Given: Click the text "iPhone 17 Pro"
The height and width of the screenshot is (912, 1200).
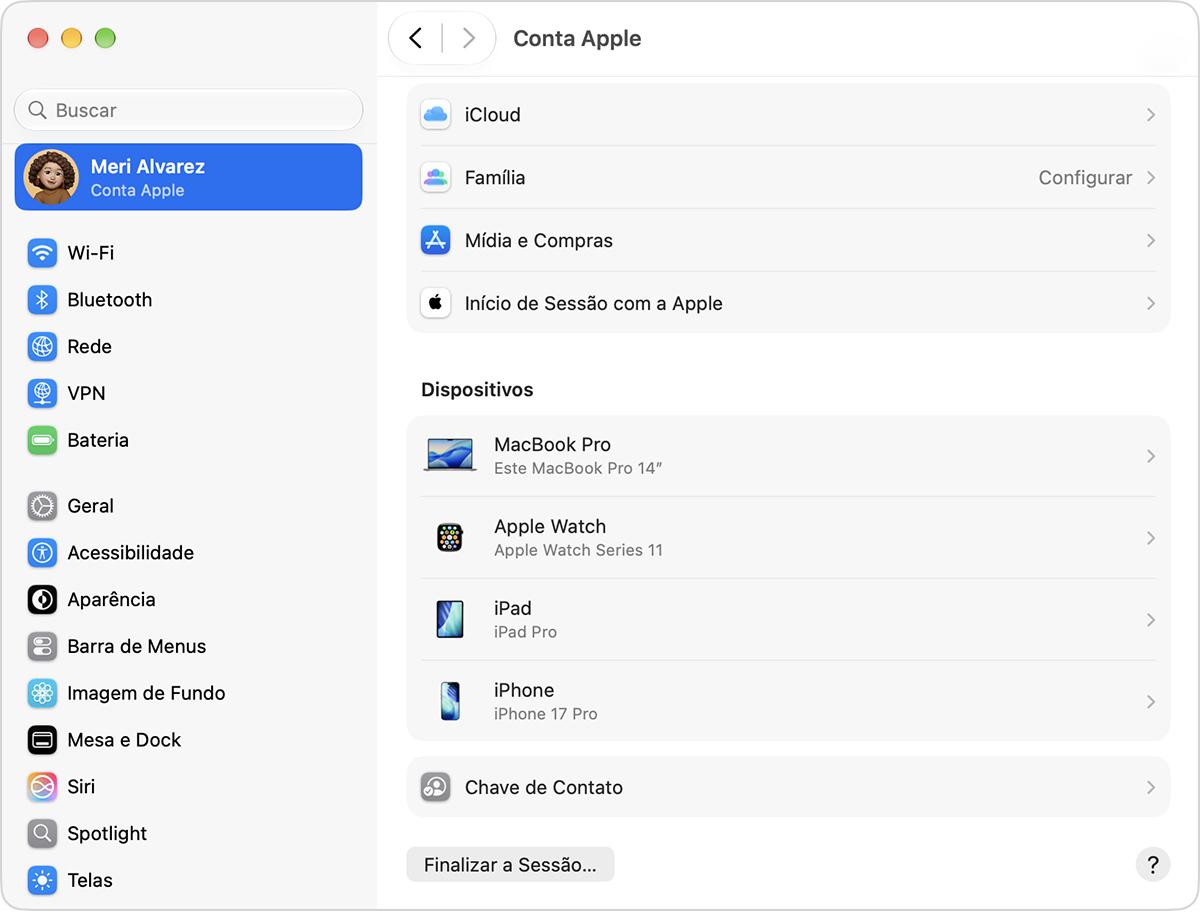Looking at the screenshot, I should 546,714.
